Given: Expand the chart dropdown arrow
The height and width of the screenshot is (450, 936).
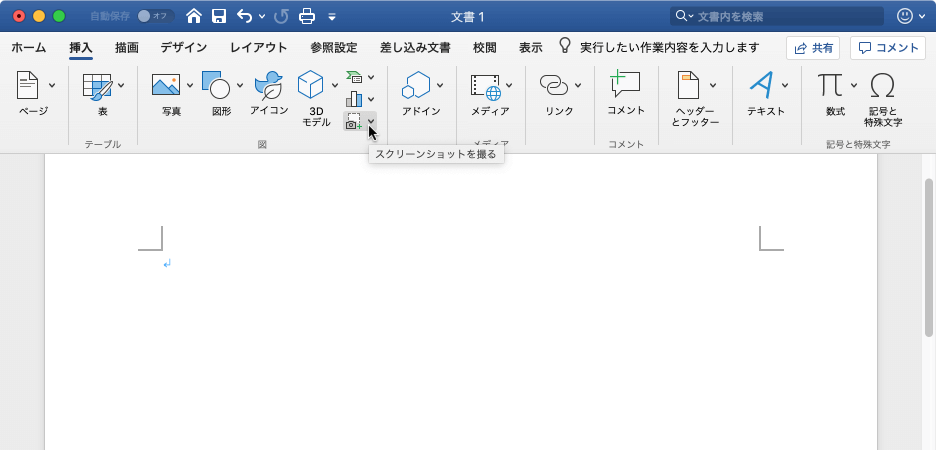Looking at the screenshot, I should 371,99.
